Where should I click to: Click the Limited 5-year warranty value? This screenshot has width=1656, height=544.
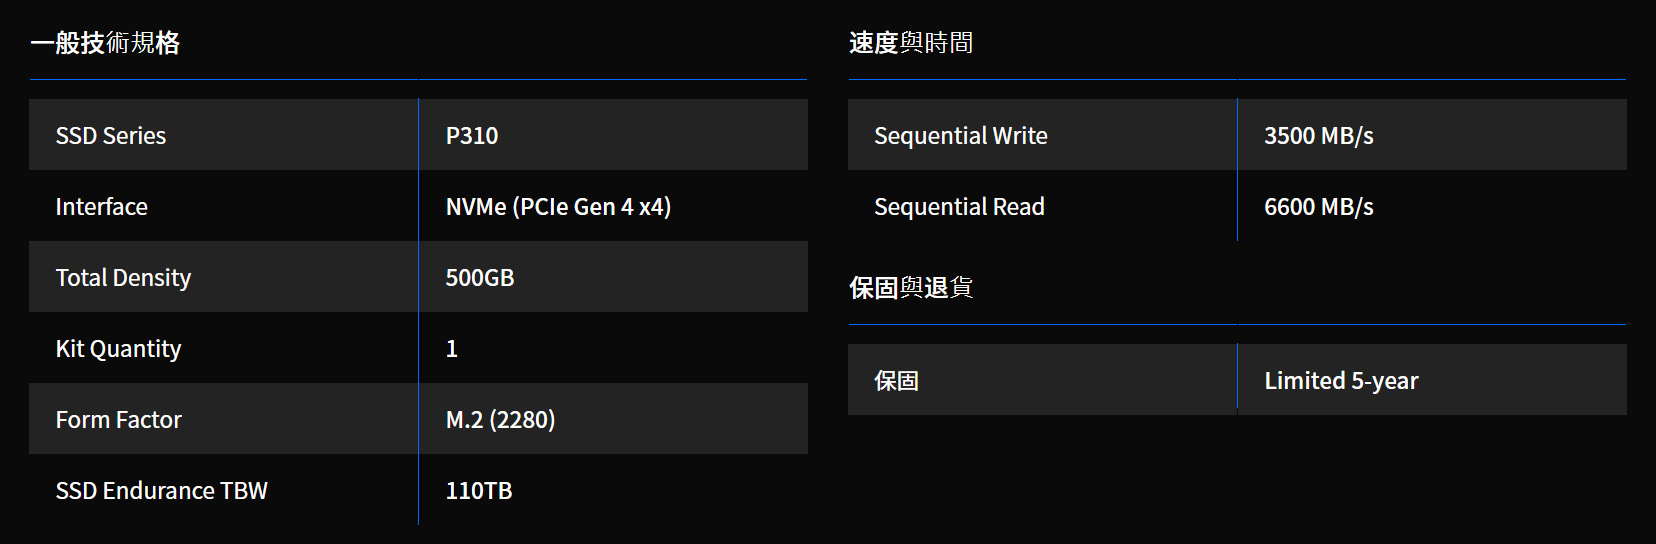tap(1341, 381)
